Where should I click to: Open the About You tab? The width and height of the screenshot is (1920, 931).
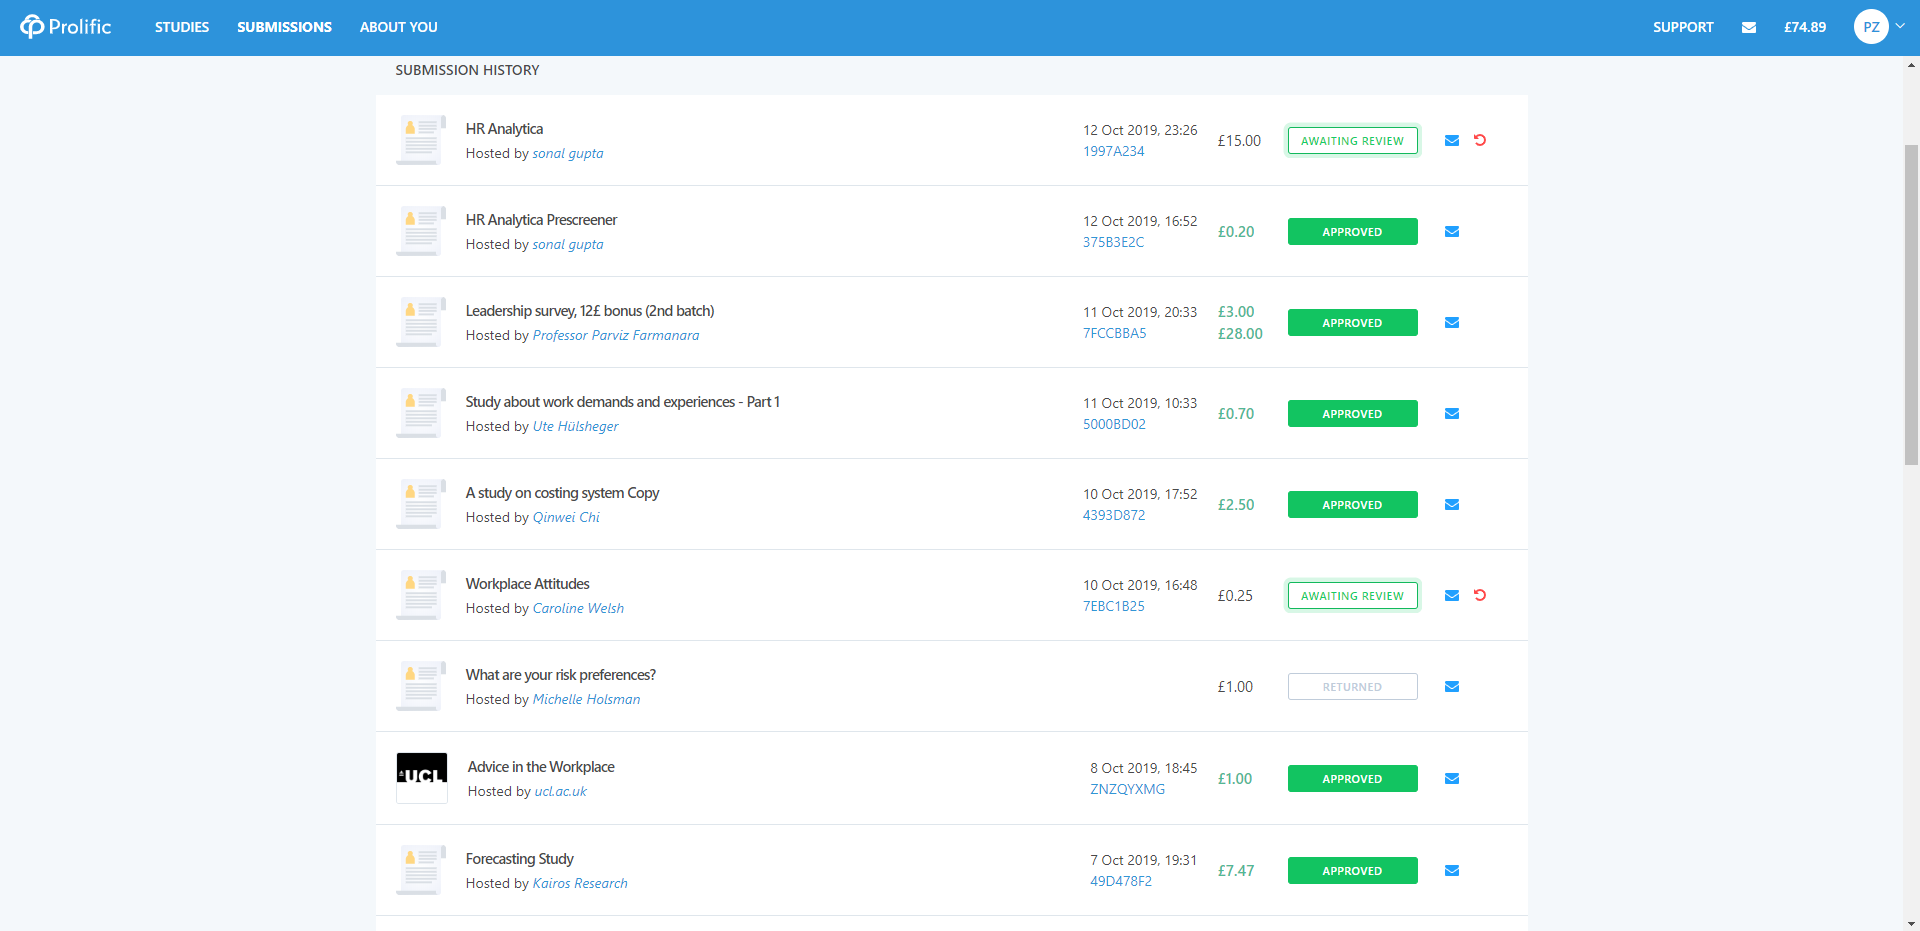(x=399, y=27)
